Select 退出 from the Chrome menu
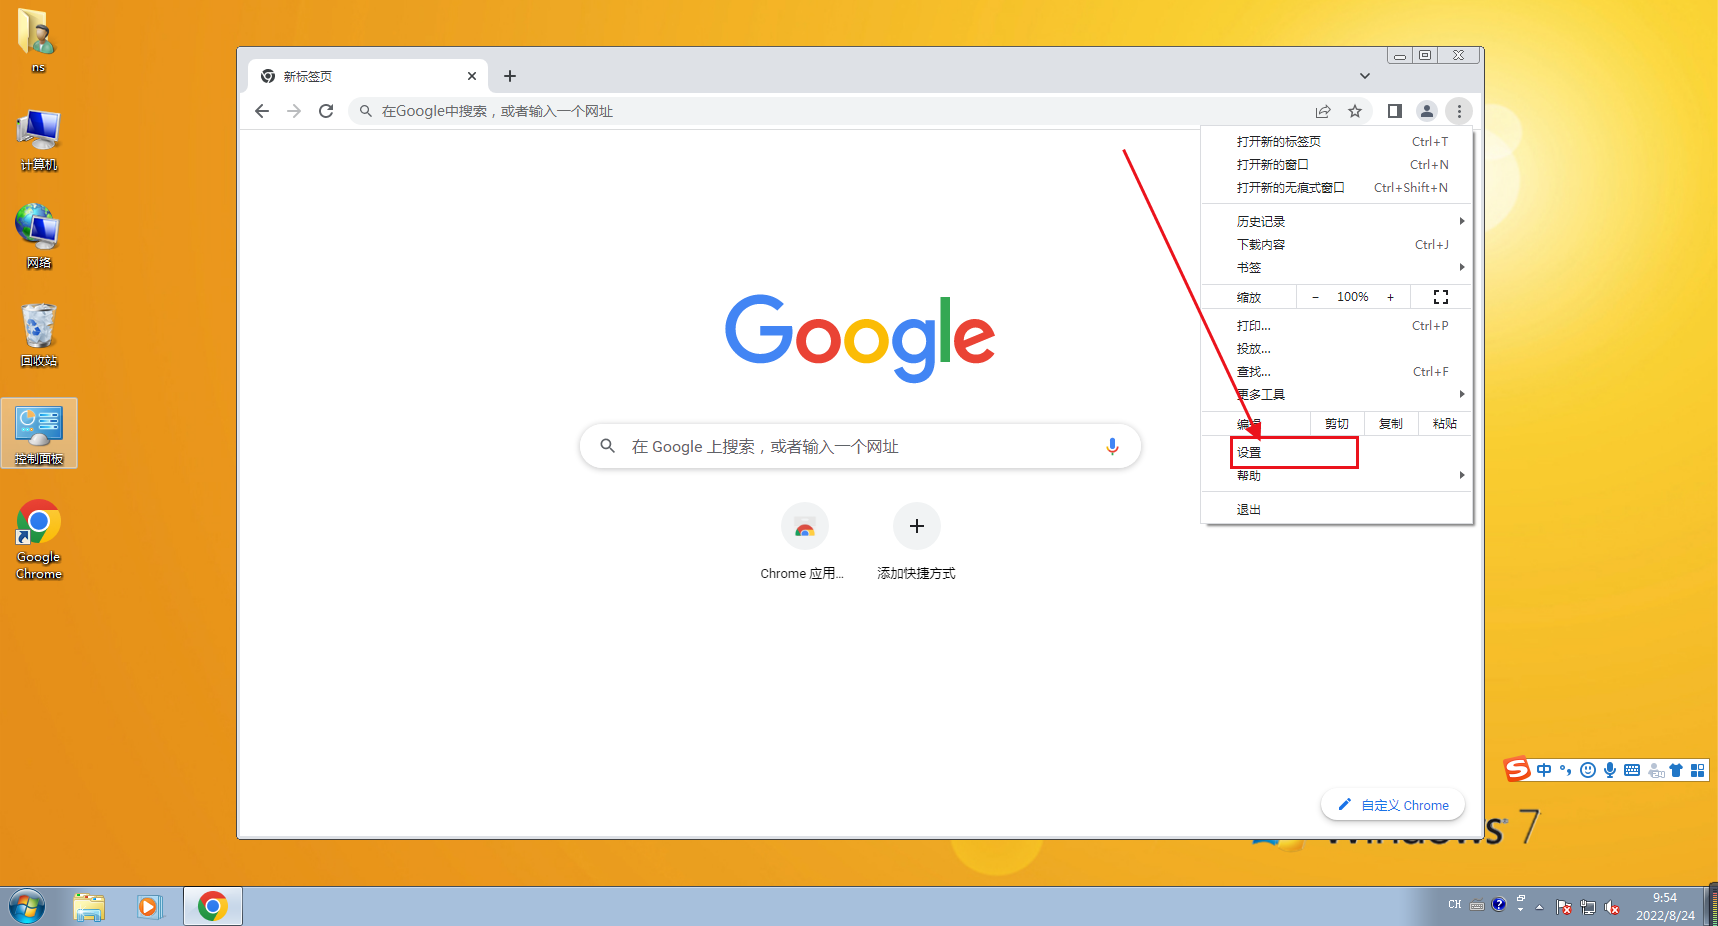The width and height of the screenshot is (1718, 926). [1337, 510]
